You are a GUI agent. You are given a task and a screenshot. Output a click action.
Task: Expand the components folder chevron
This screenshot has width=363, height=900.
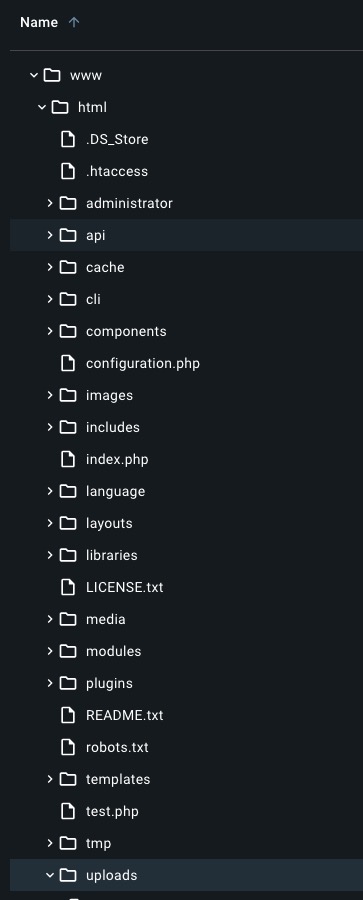[x=50, y=331]
